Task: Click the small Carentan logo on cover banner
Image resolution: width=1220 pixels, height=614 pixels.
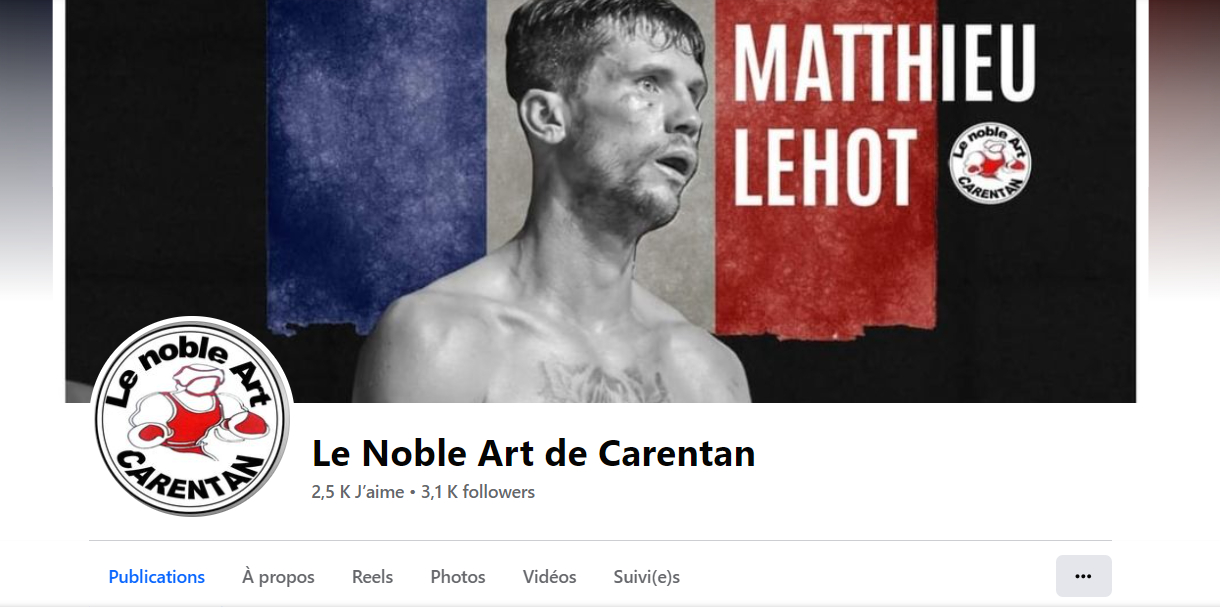Action: 990,162
